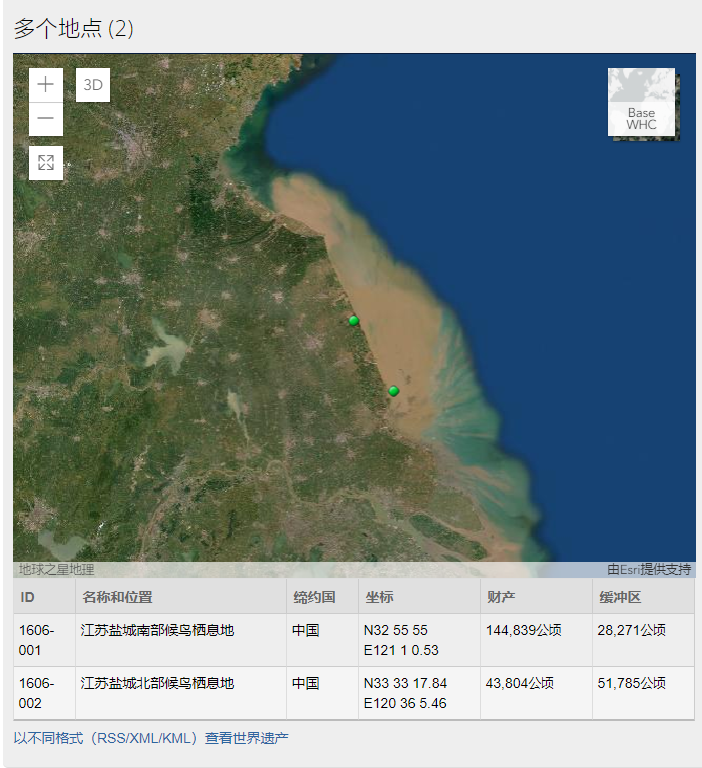The image size is (702, 768).
Task: Zoom out the map with minus button
Action: click(x=46, y=119)
